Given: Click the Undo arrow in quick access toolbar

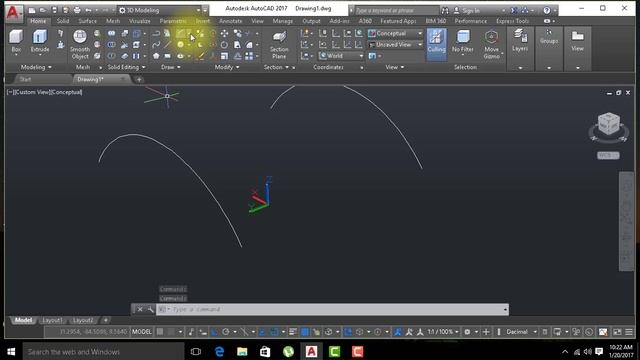Looking at the screenshot, I should [x=88, y=10].
